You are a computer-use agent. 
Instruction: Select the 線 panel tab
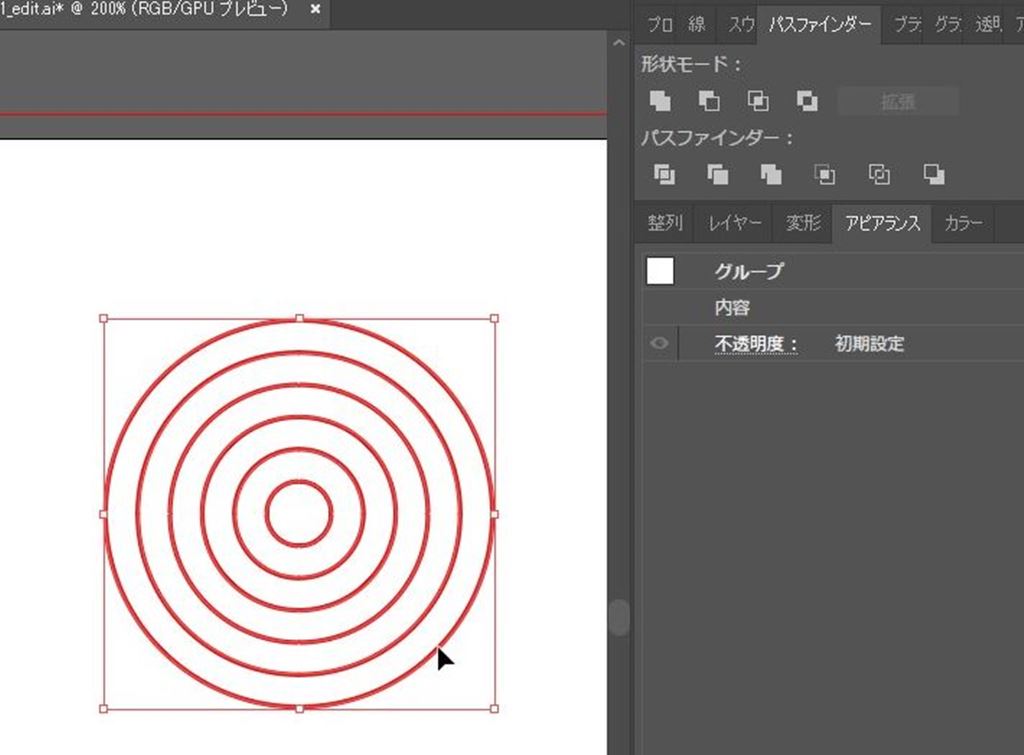[697, 25]
